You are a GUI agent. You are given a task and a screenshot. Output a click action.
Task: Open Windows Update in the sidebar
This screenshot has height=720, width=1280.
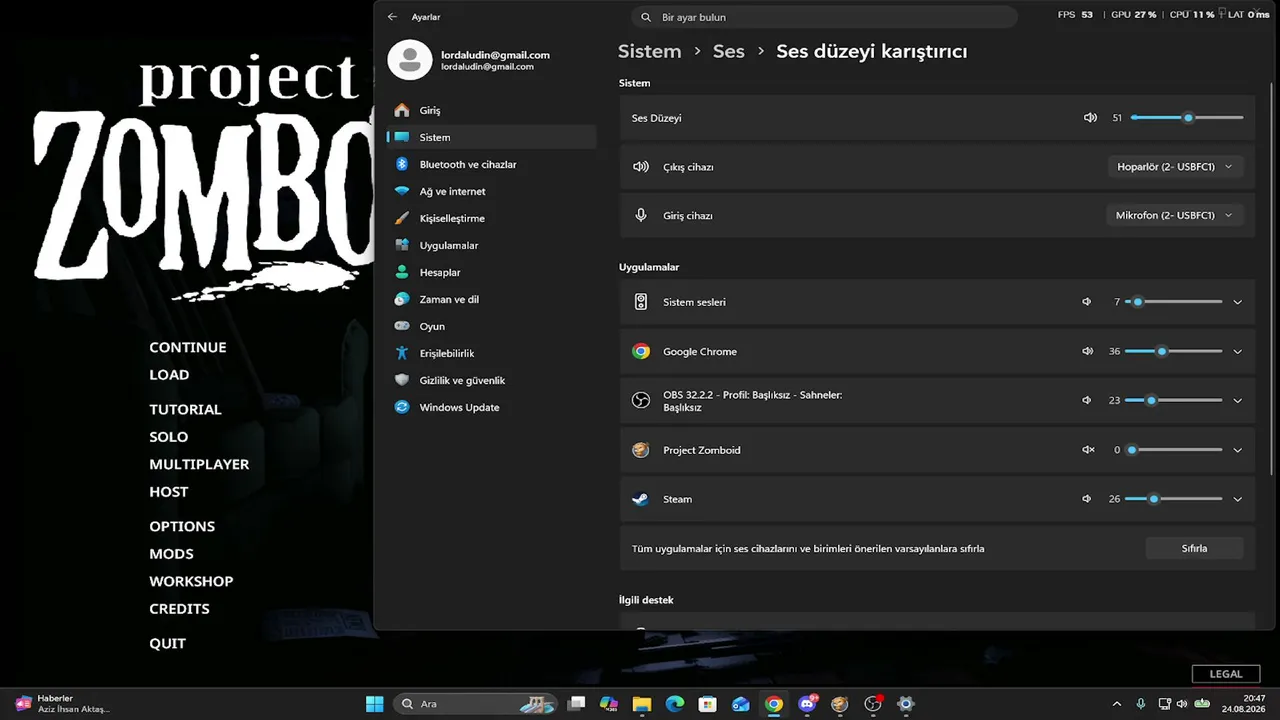(491, 407)
